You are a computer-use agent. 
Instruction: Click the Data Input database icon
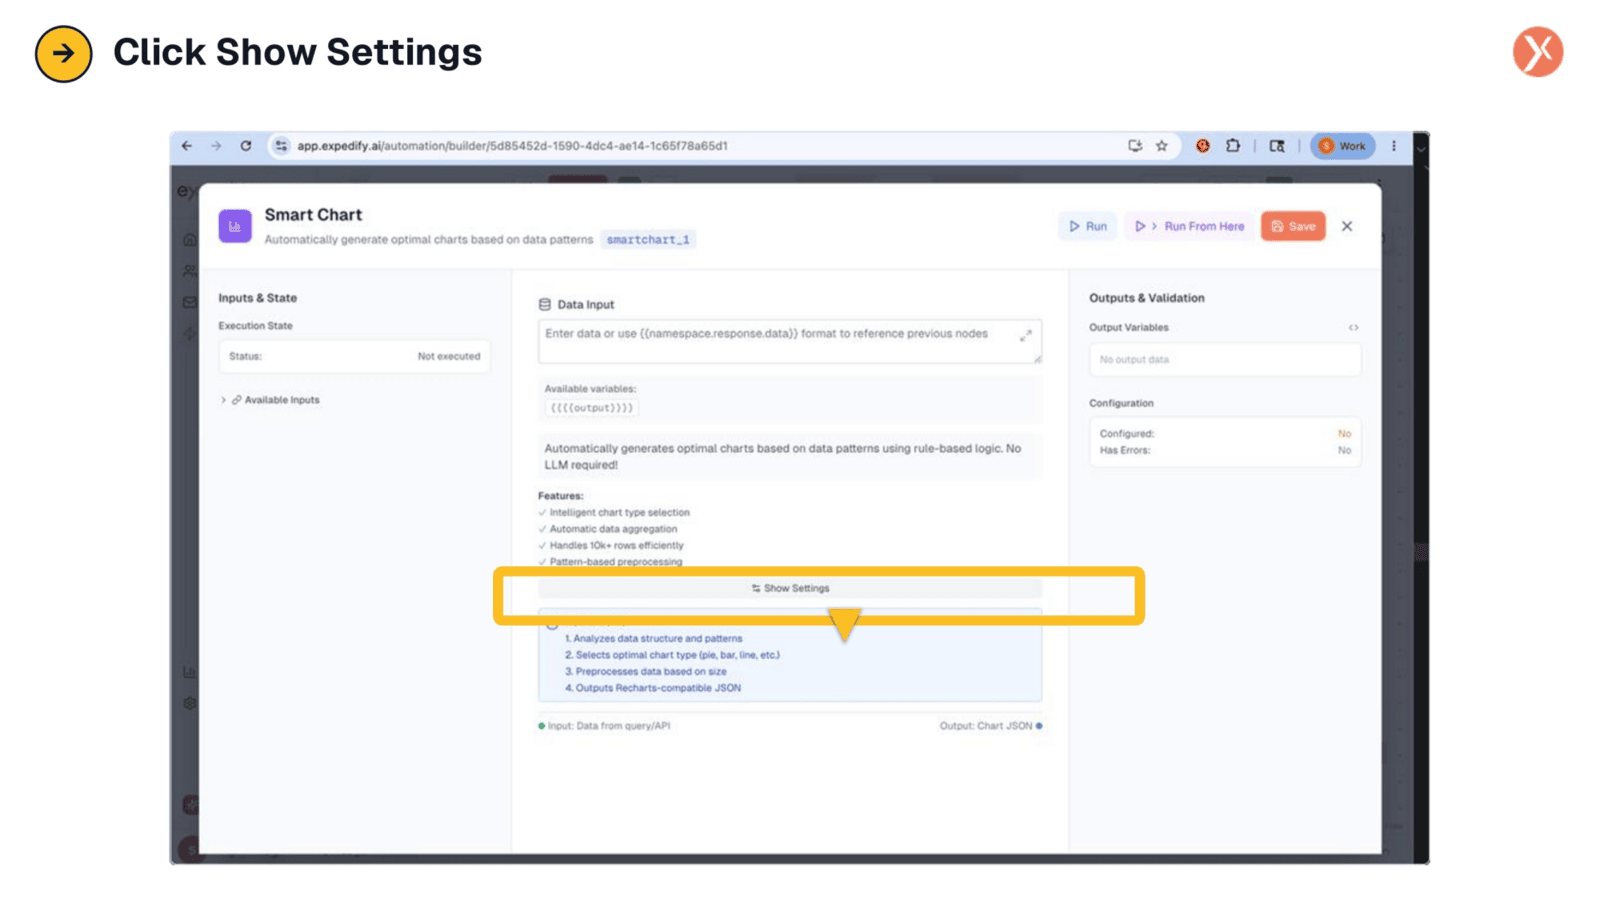[545, 304]
